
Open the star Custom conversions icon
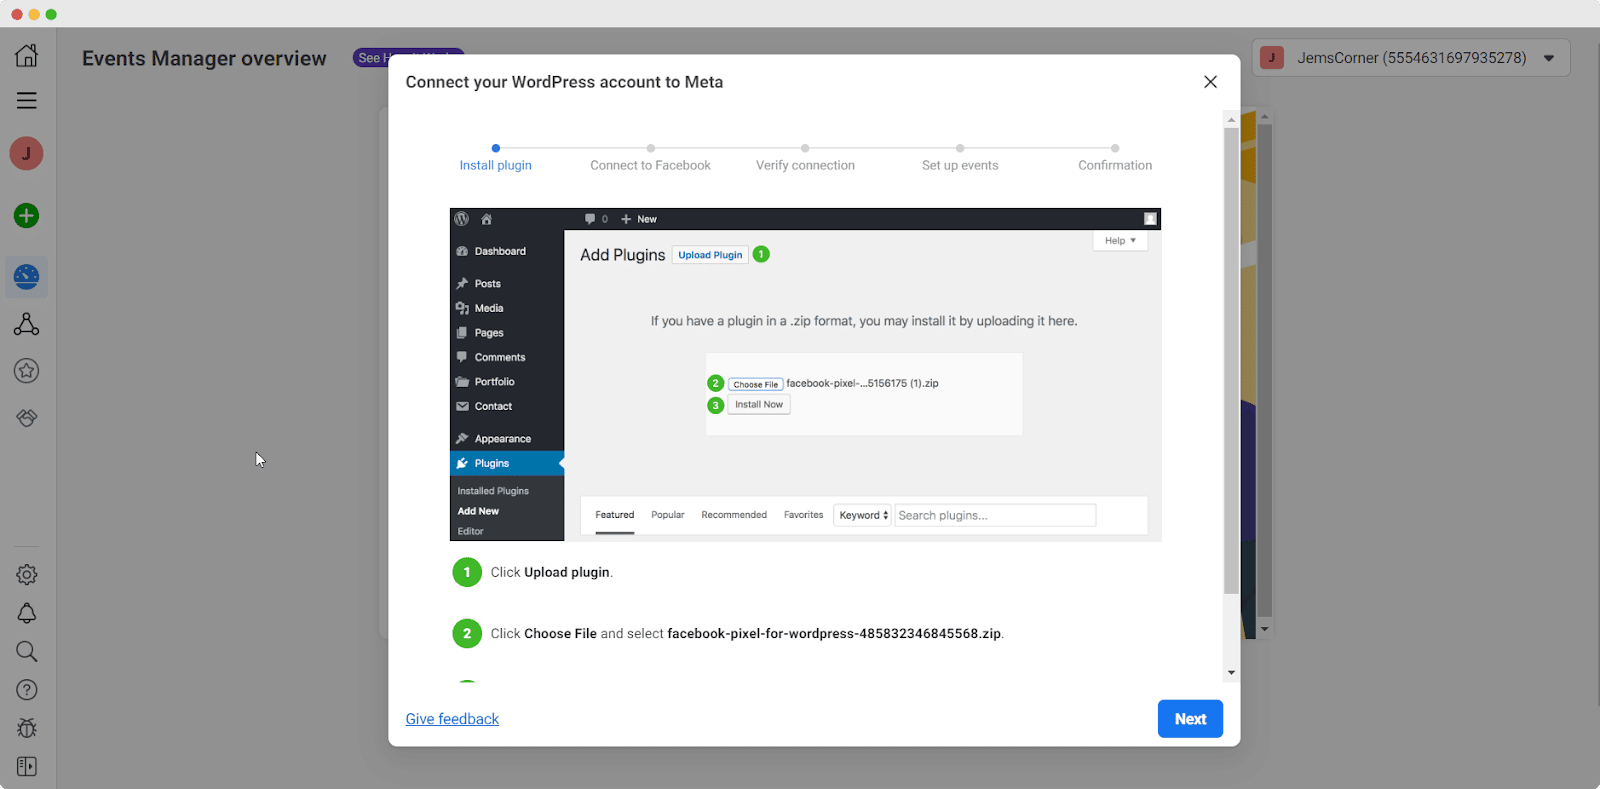[27, 371]
